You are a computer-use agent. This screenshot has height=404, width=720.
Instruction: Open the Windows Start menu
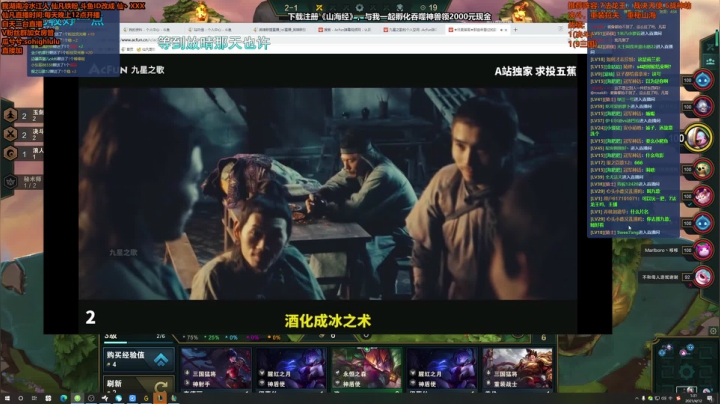click(x=7, y=398)
